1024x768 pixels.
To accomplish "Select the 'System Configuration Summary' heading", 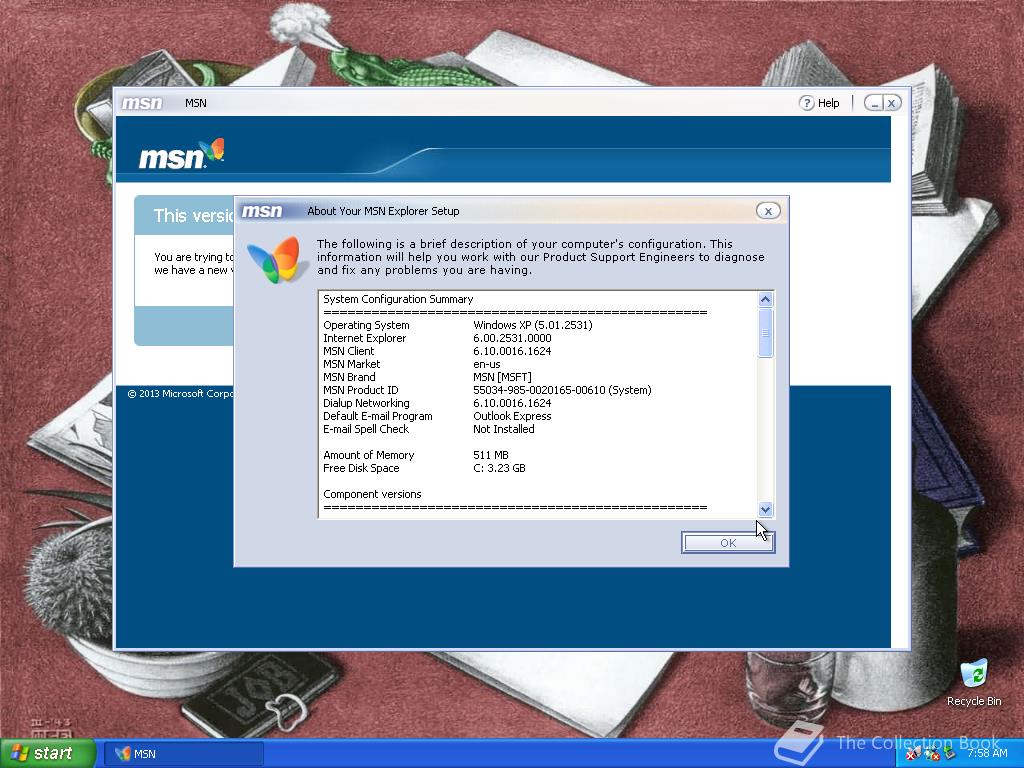I will 398,299.
